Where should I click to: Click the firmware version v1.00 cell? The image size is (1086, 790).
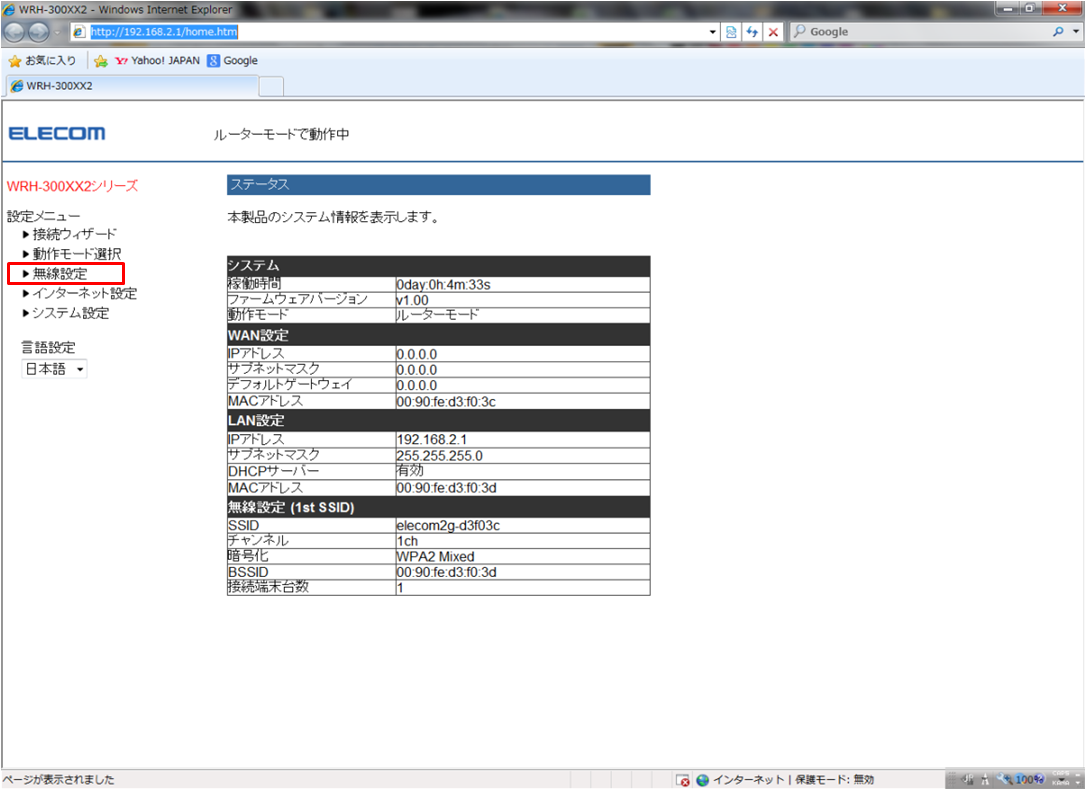[522, 300]
